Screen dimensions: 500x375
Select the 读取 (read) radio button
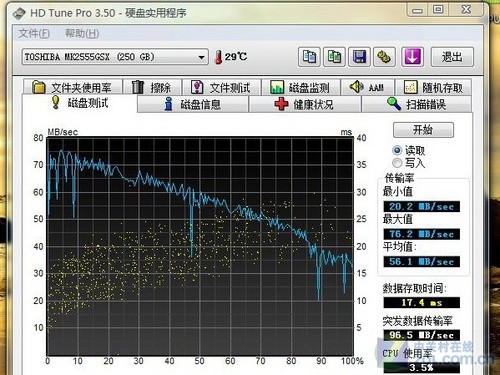tap(397, 150)
